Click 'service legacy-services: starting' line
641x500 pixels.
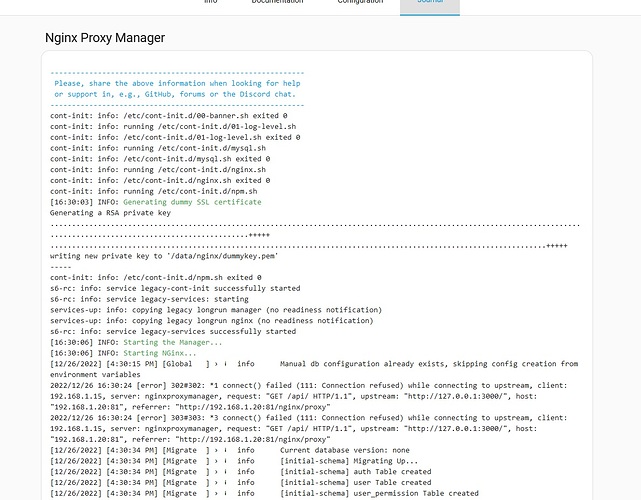(x=149, y=299)
